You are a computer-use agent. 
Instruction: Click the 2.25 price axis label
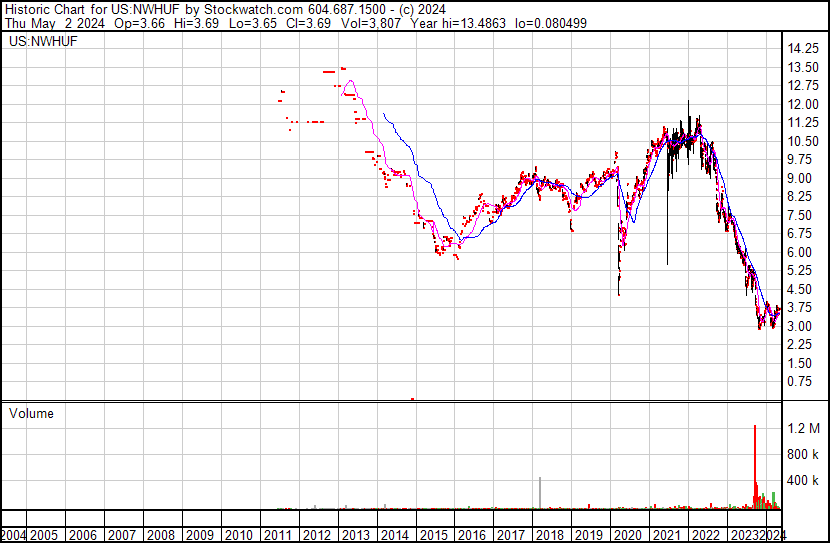(799, 345)
